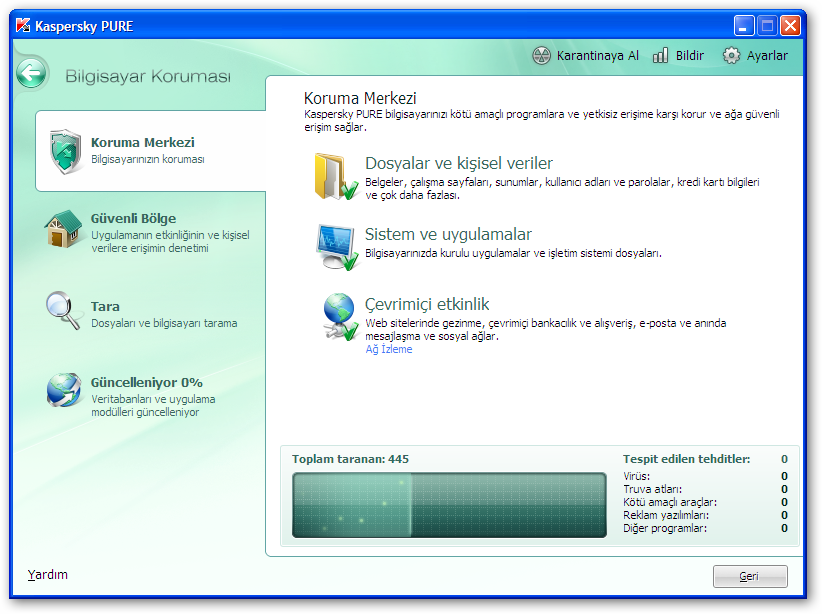Click the Çevrimiçi etkinlik globe icon
822x614 pixels.
pyautogui.click(x=340, y=317)
